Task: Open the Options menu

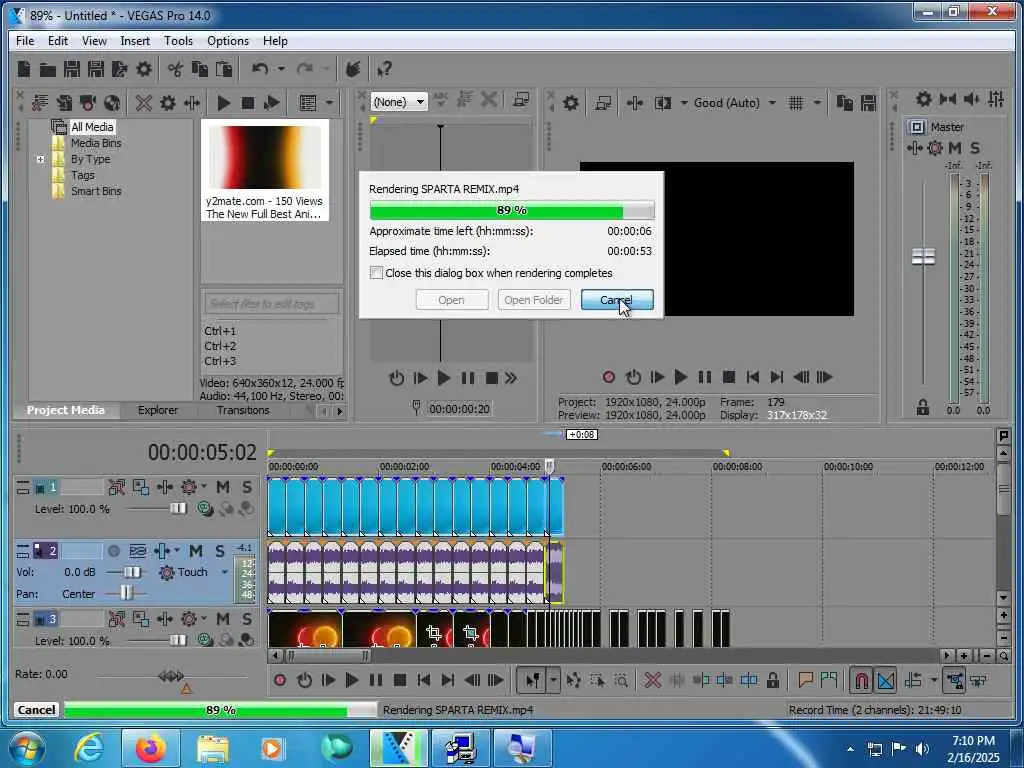Action: 227,40
